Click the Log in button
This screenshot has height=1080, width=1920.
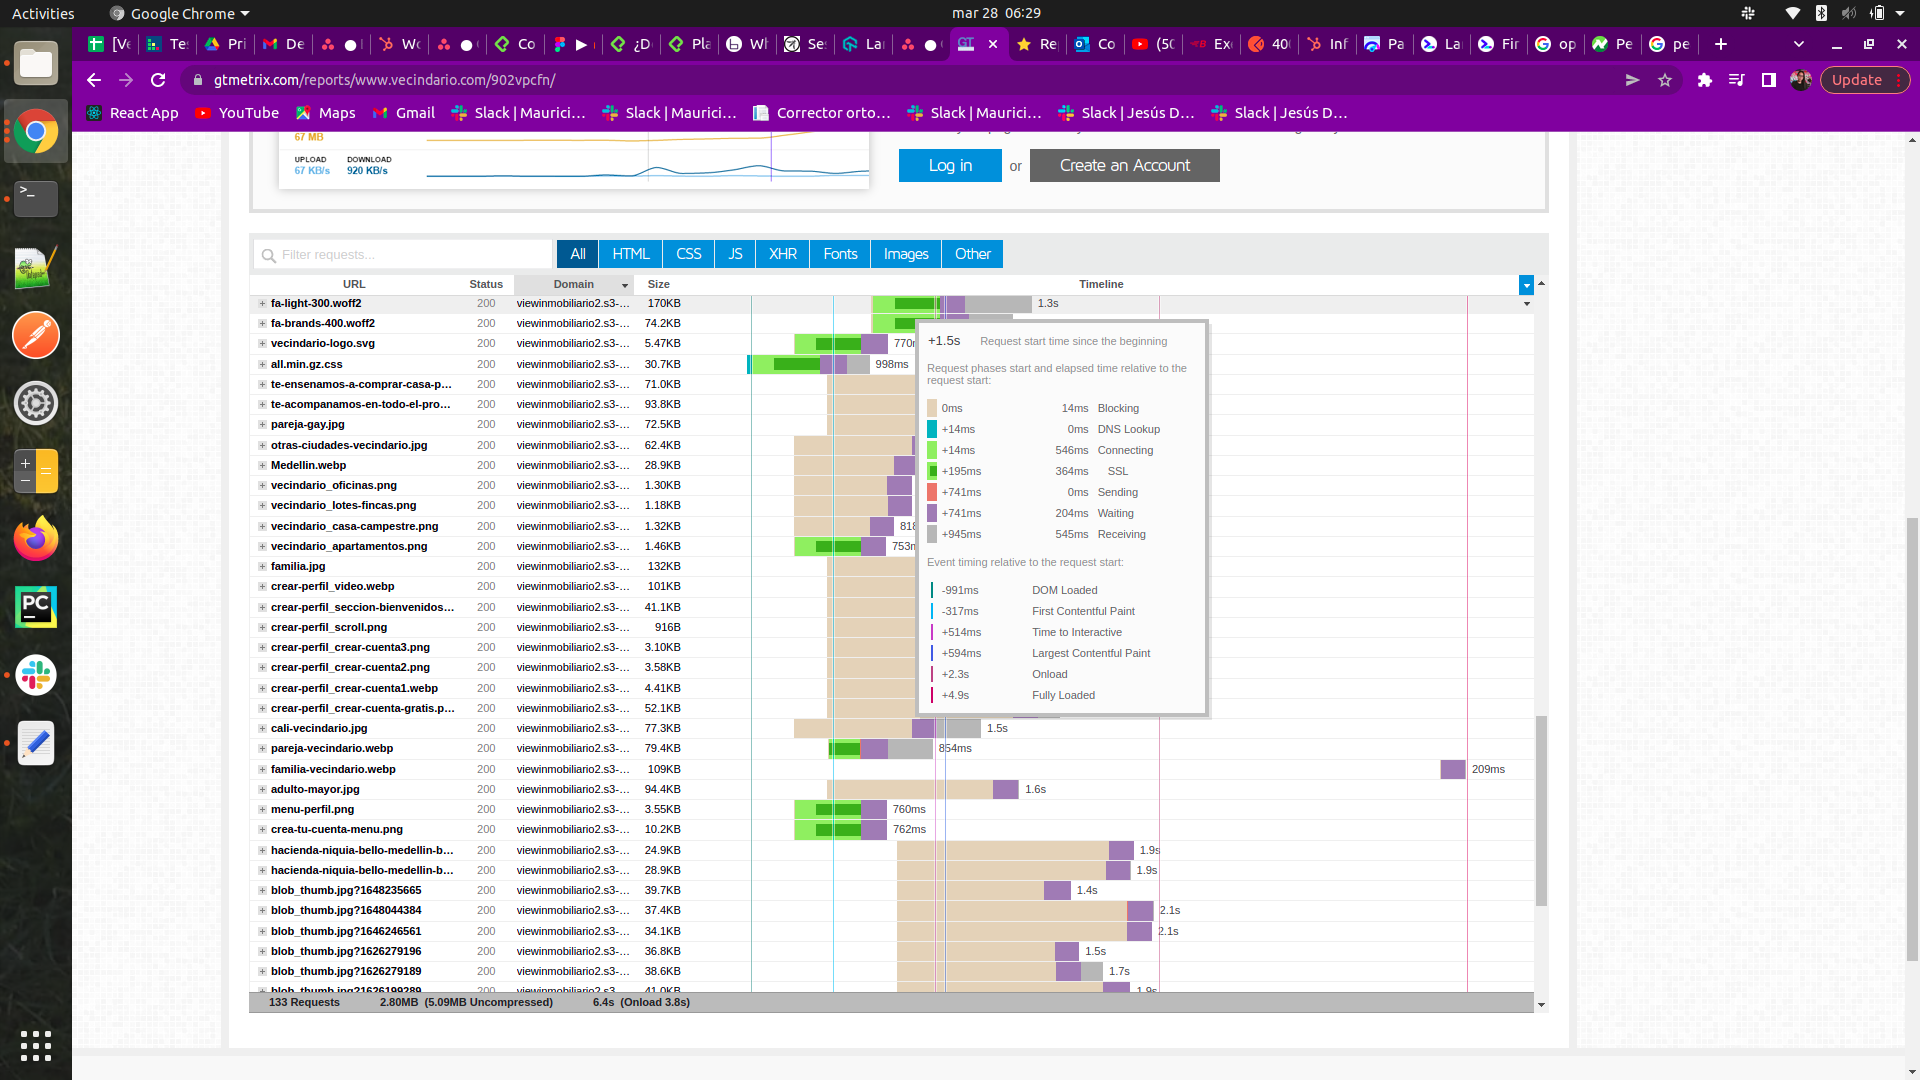point(949,165)
